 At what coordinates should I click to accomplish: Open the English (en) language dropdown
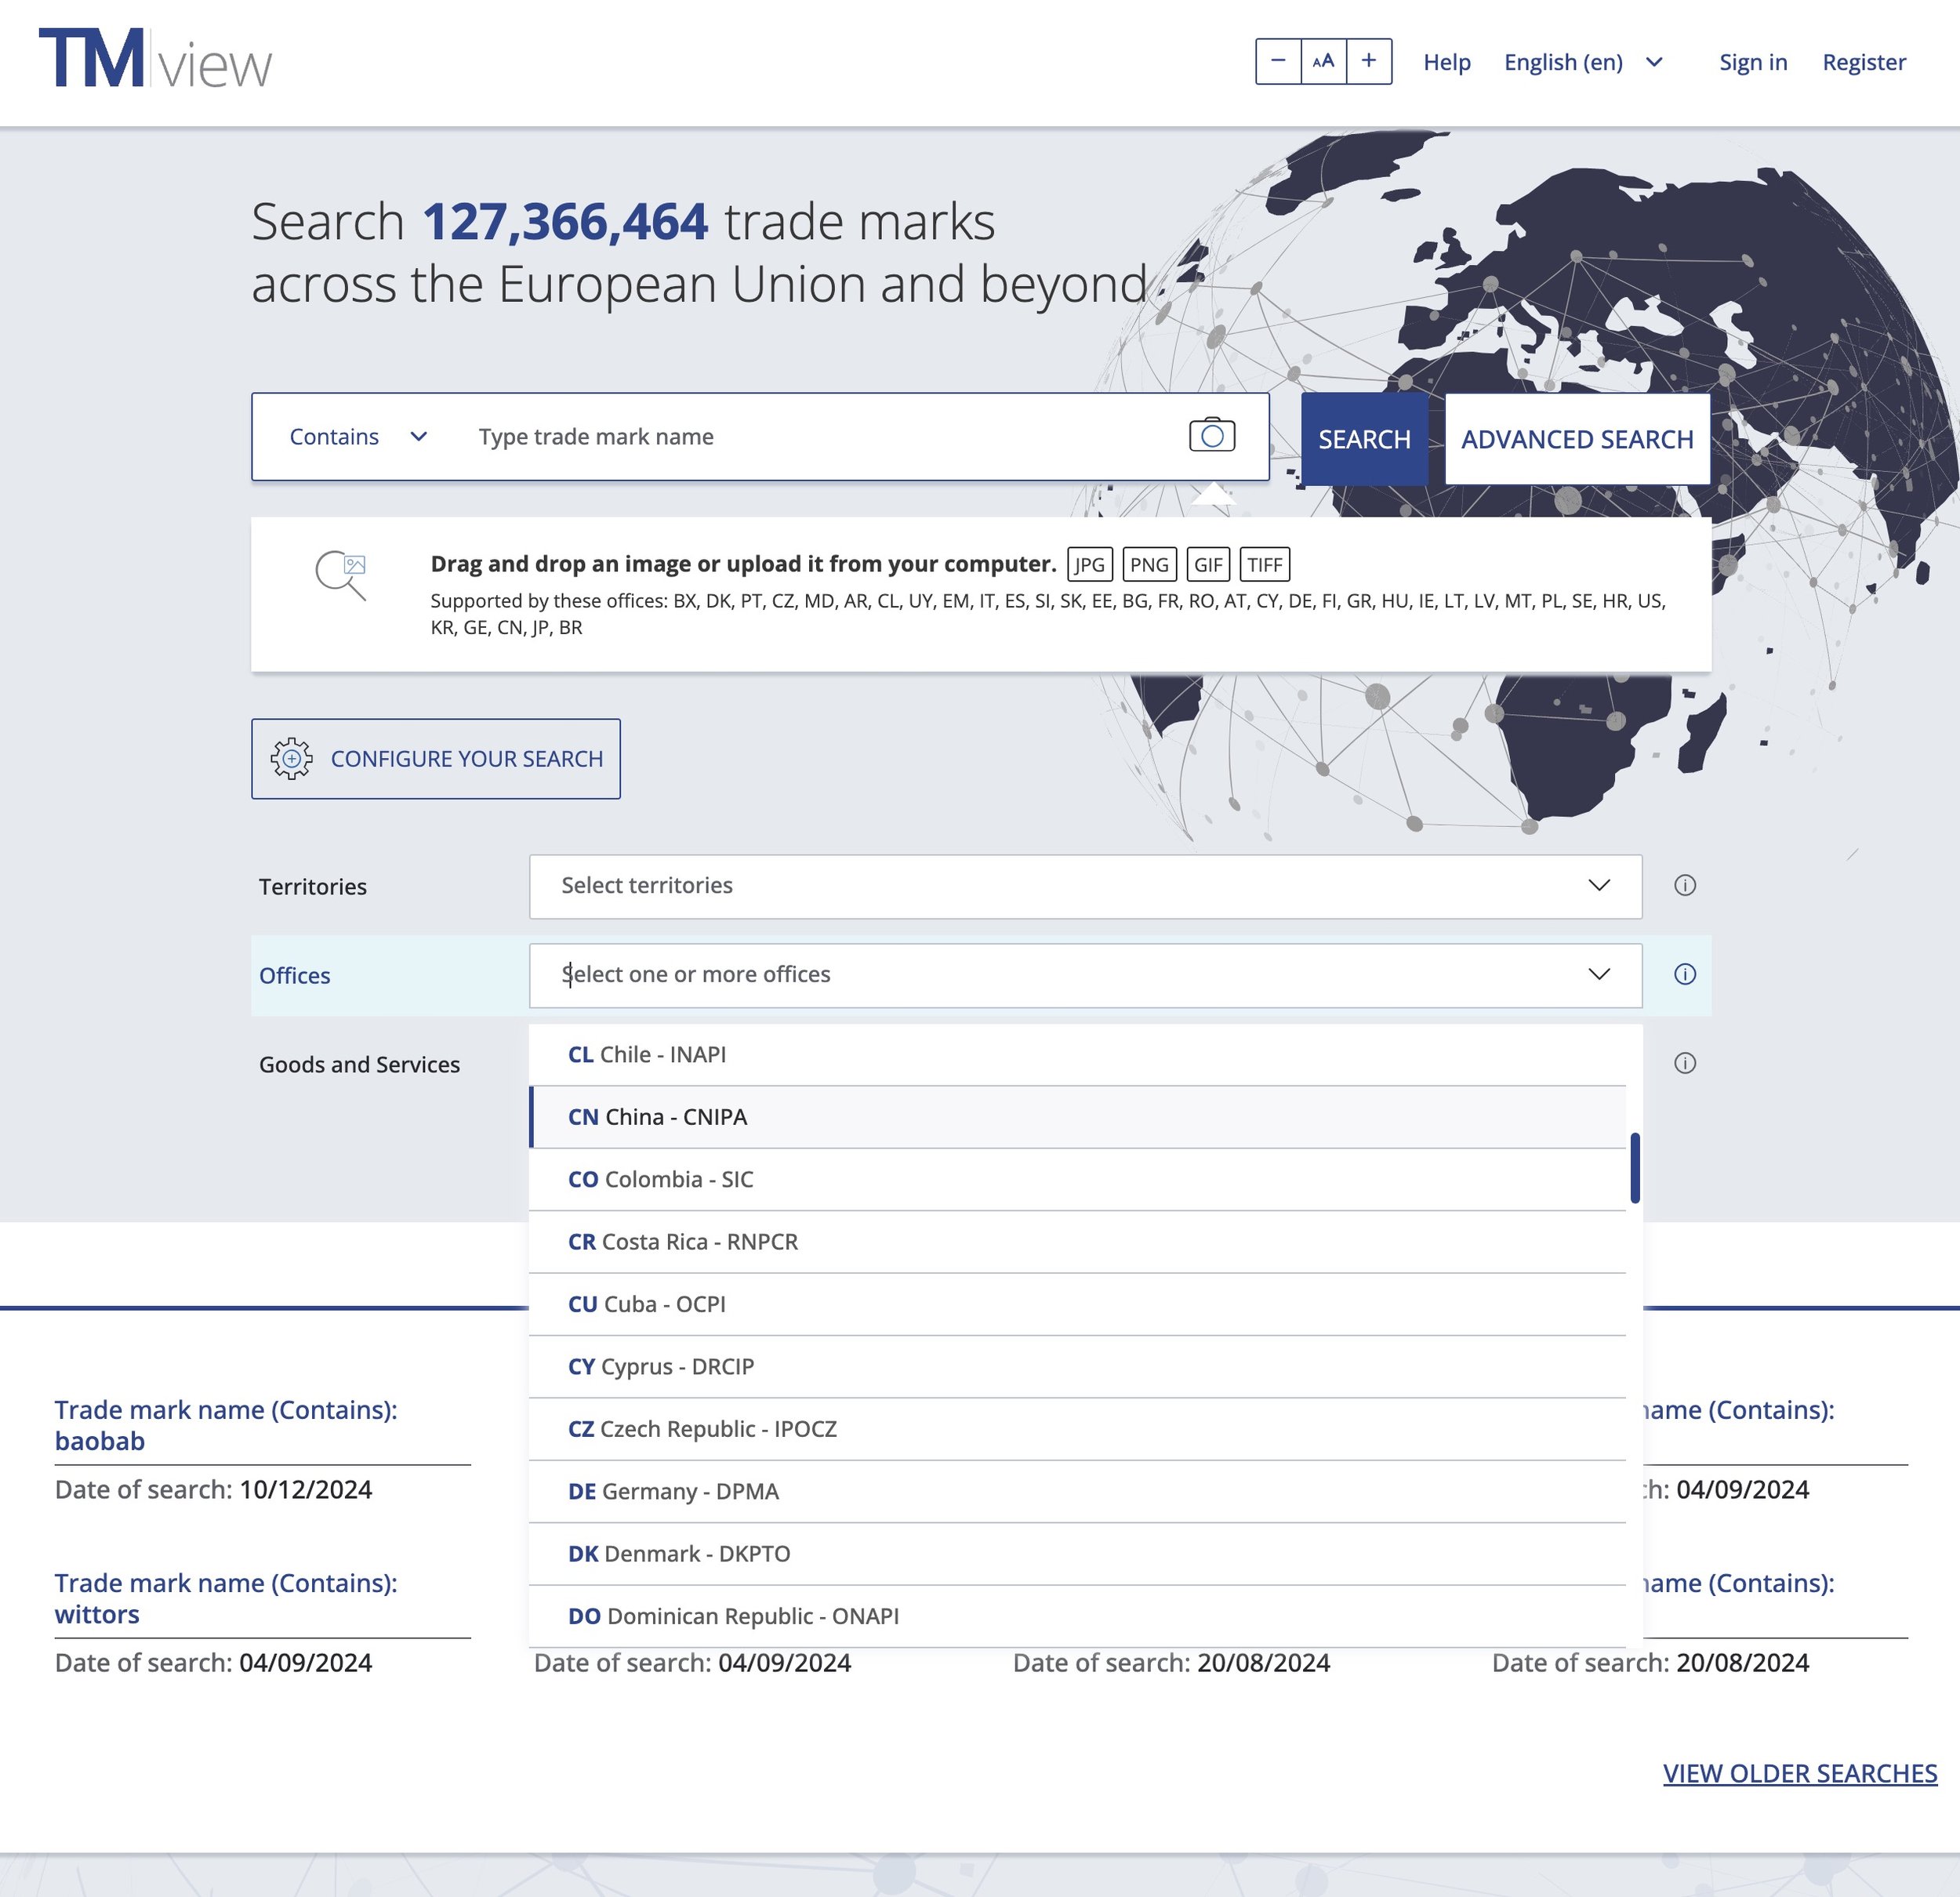[x=1583, y=62]
